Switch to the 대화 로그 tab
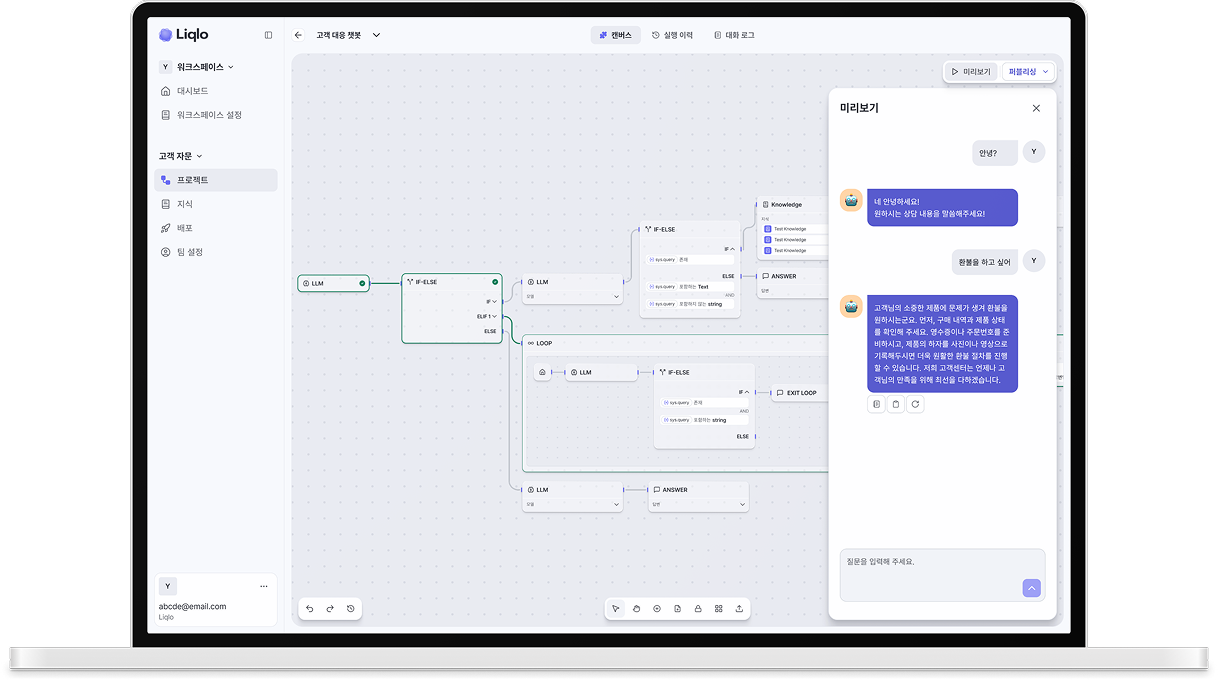Image resolution: width=1218 pixels, height=680 pixels. tap(734, 35)
